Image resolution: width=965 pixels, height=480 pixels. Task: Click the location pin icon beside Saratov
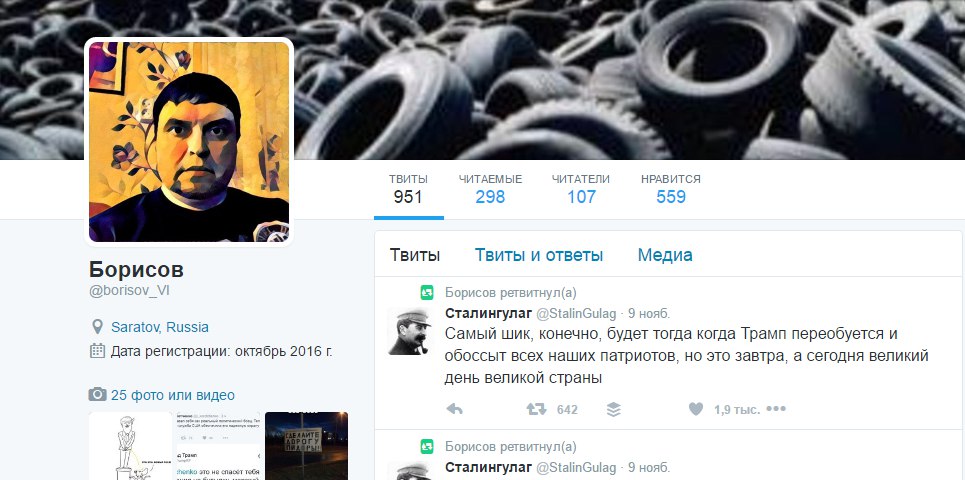coord(97,327)
